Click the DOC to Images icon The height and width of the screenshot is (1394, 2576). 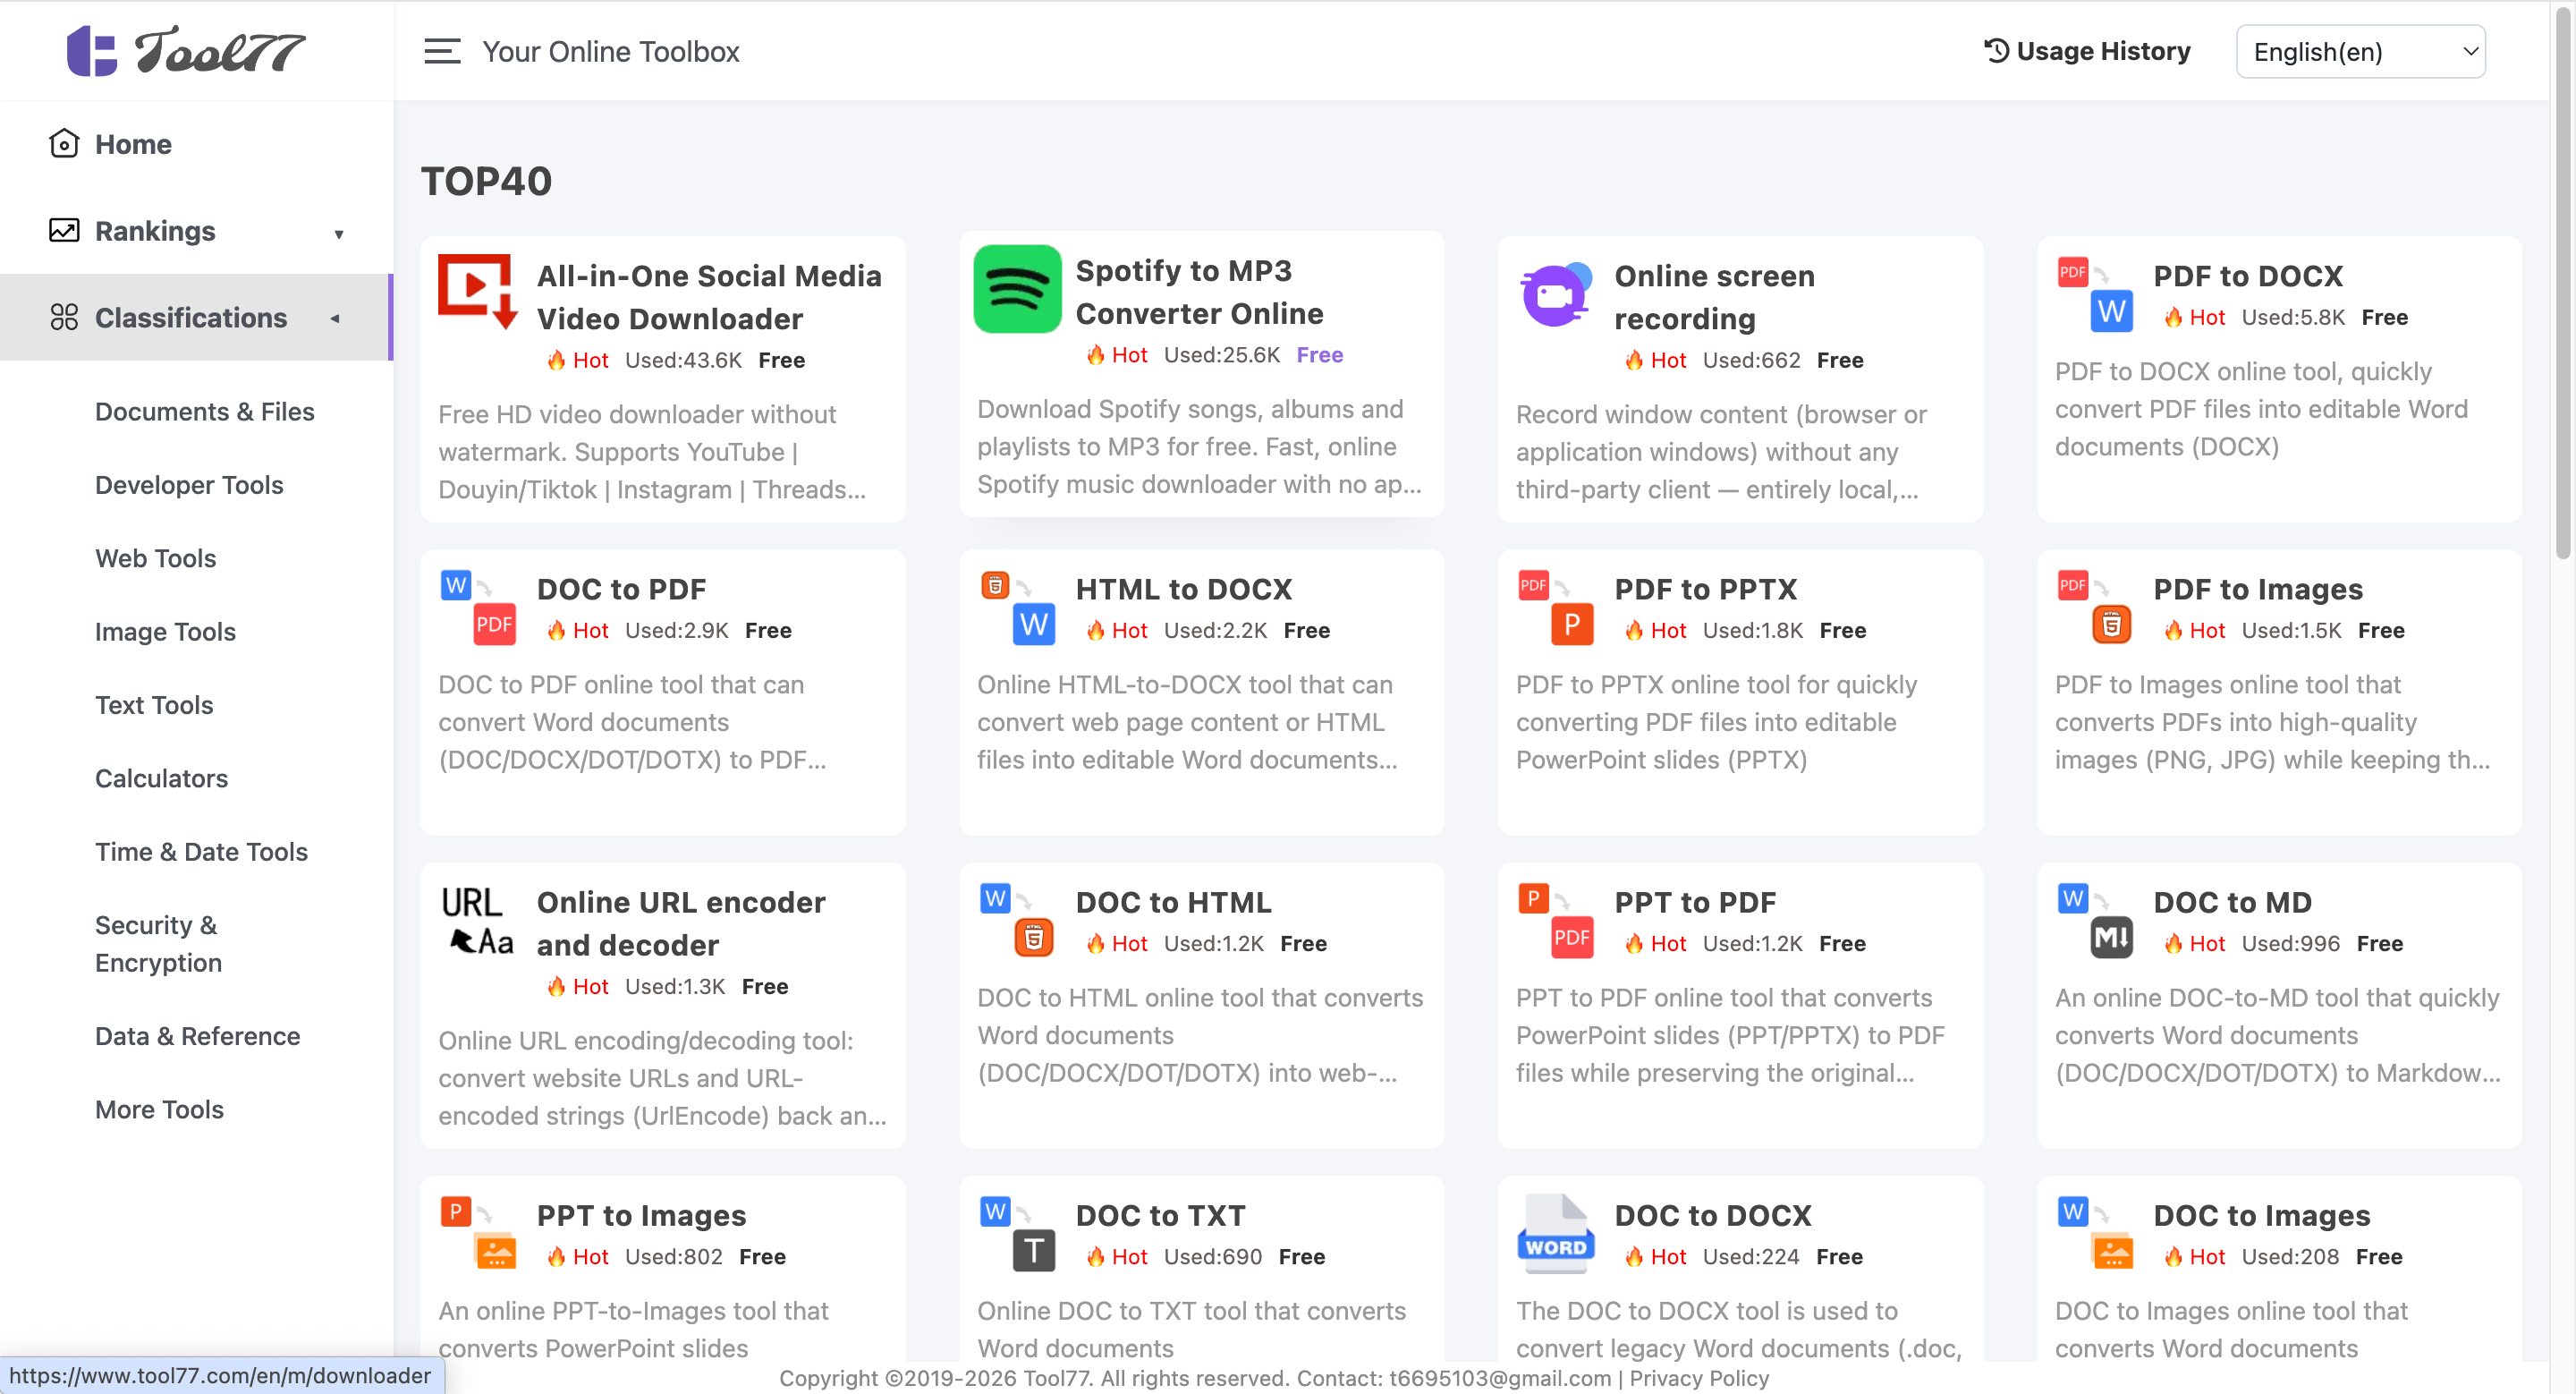pos(2095,1234)
